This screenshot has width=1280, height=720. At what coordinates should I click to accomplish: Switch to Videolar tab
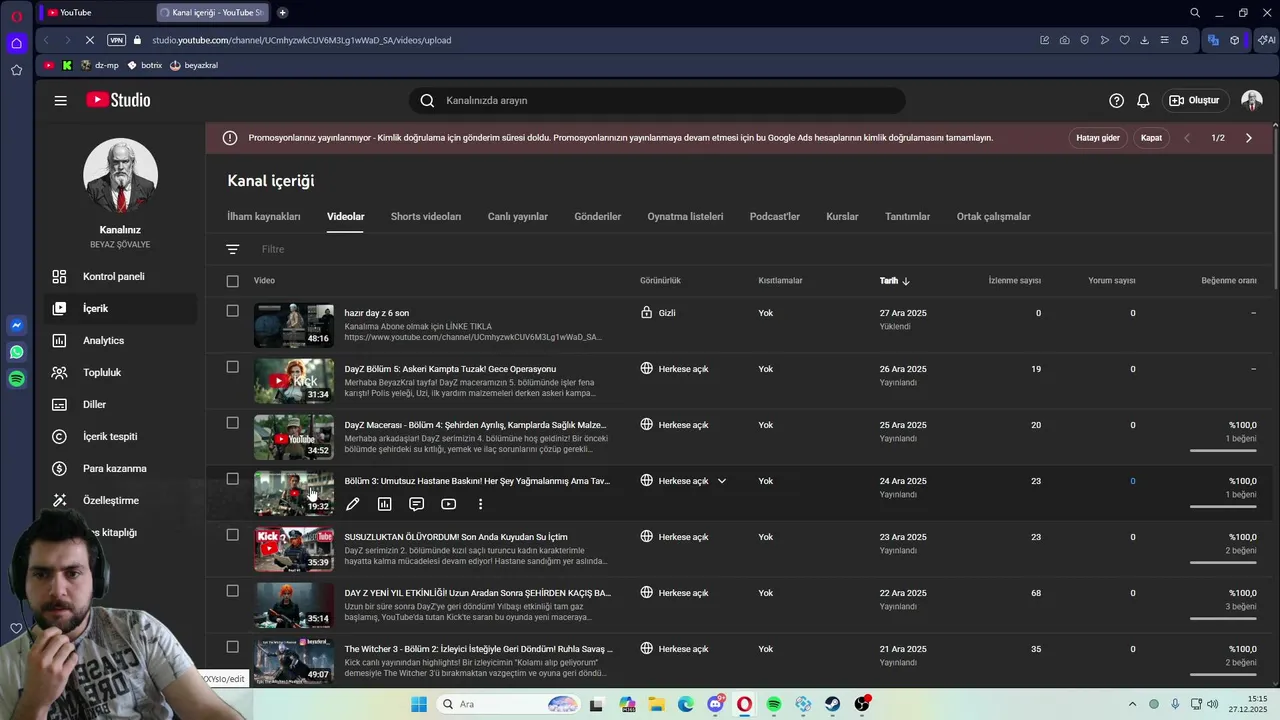(346, 216)
